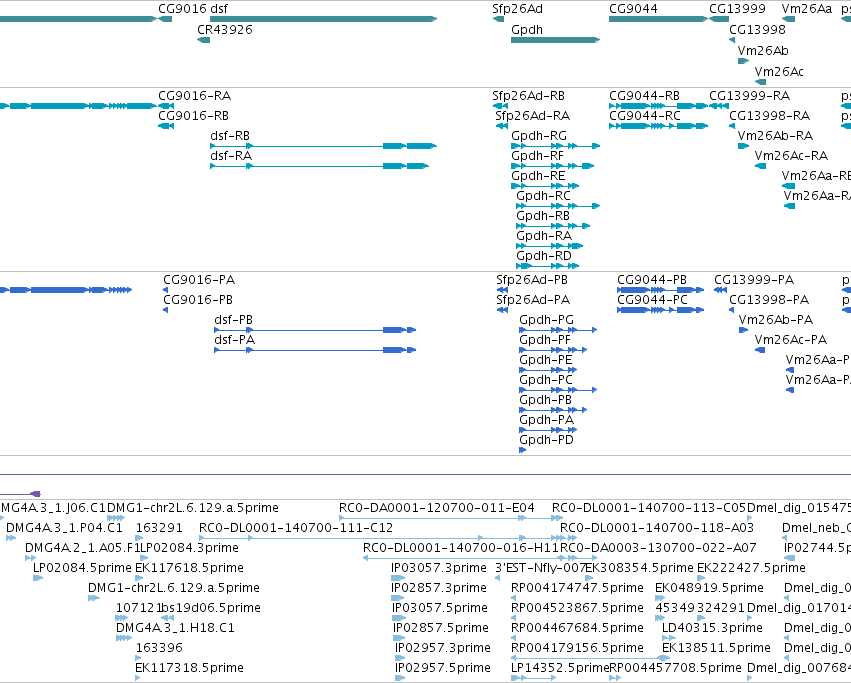Select the dsf gene feature bar

pos(323,19)
